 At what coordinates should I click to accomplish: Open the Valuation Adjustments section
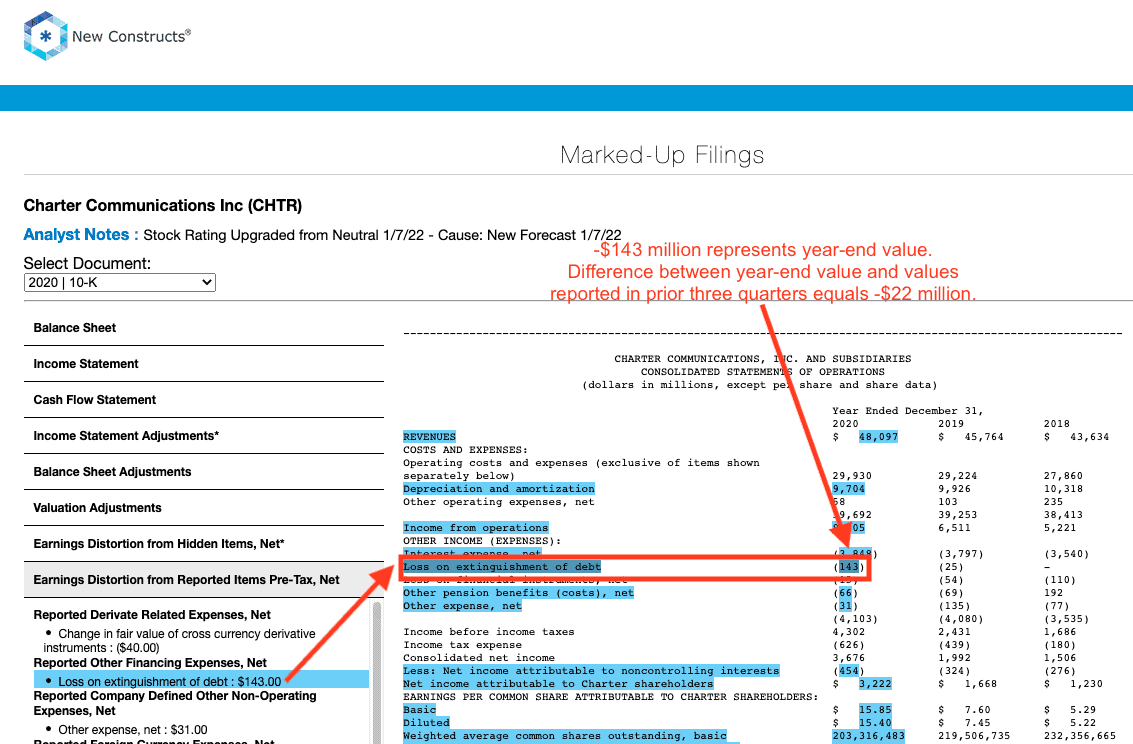(204, 509)
